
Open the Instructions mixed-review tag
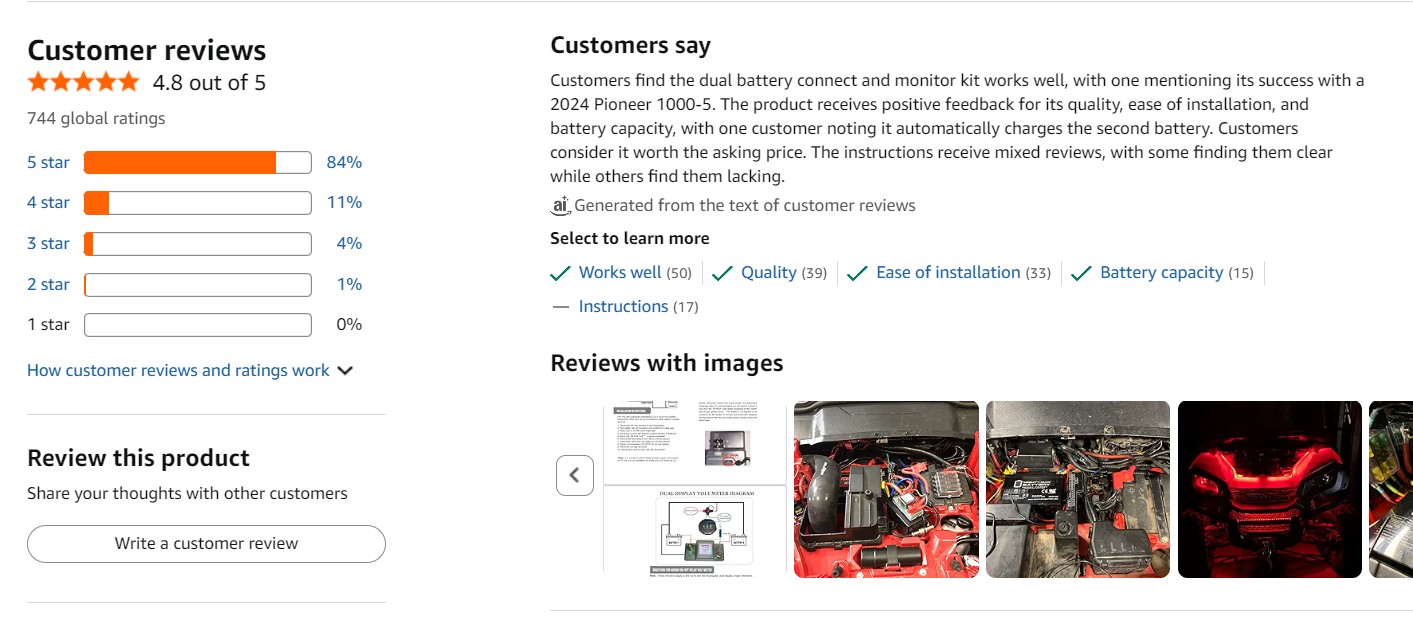click(x=623, y=307)
